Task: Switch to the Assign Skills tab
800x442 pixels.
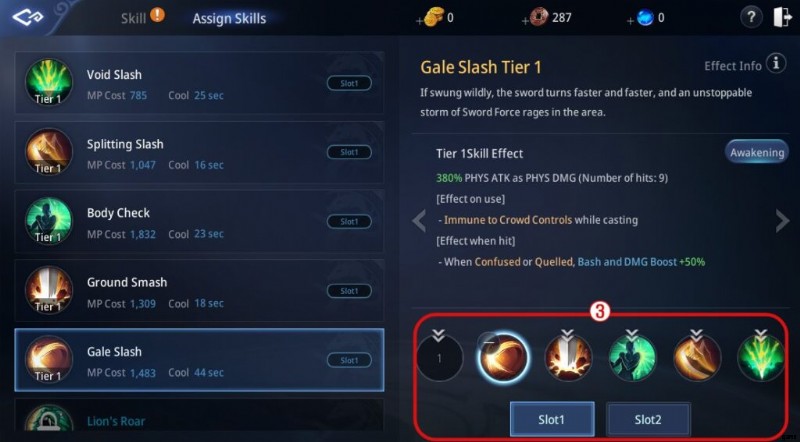Action: tap(229, 19)
